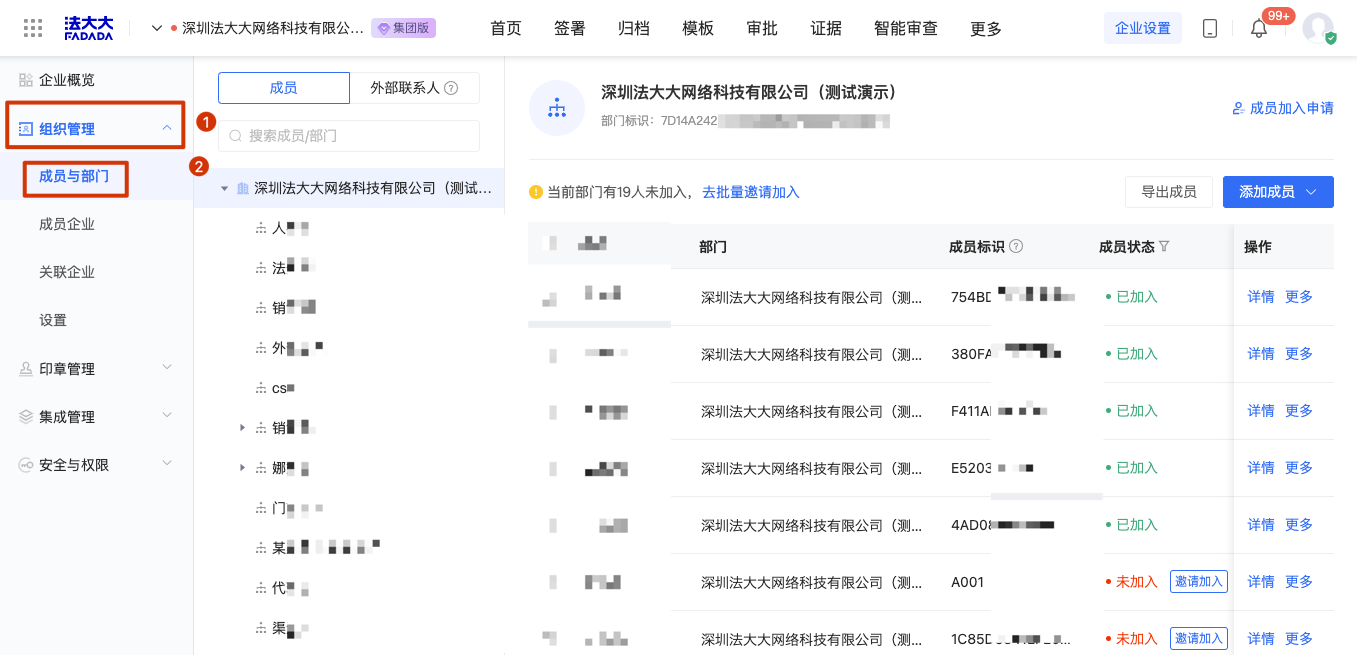Open 更多 for member E5203

(x=1299, y=468)
